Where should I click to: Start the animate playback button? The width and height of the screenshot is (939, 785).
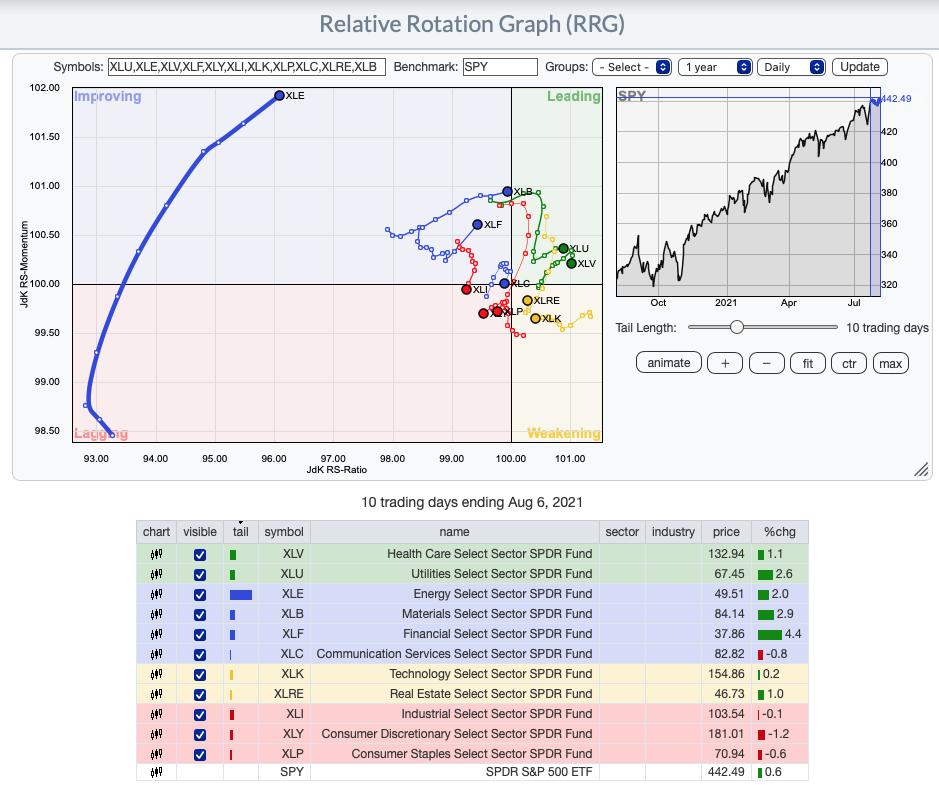668,363
